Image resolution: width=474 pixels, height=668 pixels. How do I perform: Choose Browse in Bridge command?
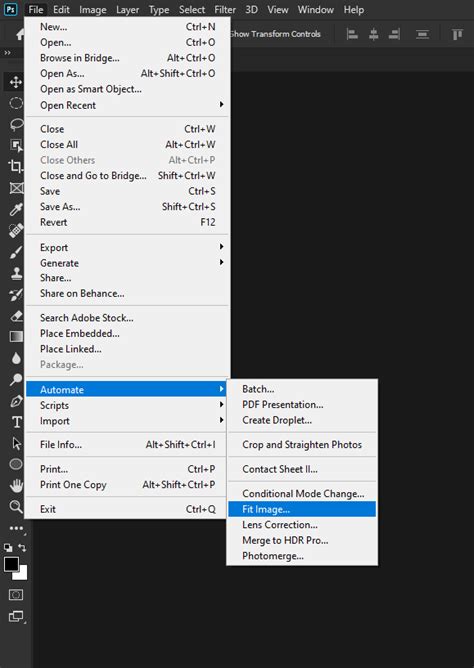click(x=126, y=58)
